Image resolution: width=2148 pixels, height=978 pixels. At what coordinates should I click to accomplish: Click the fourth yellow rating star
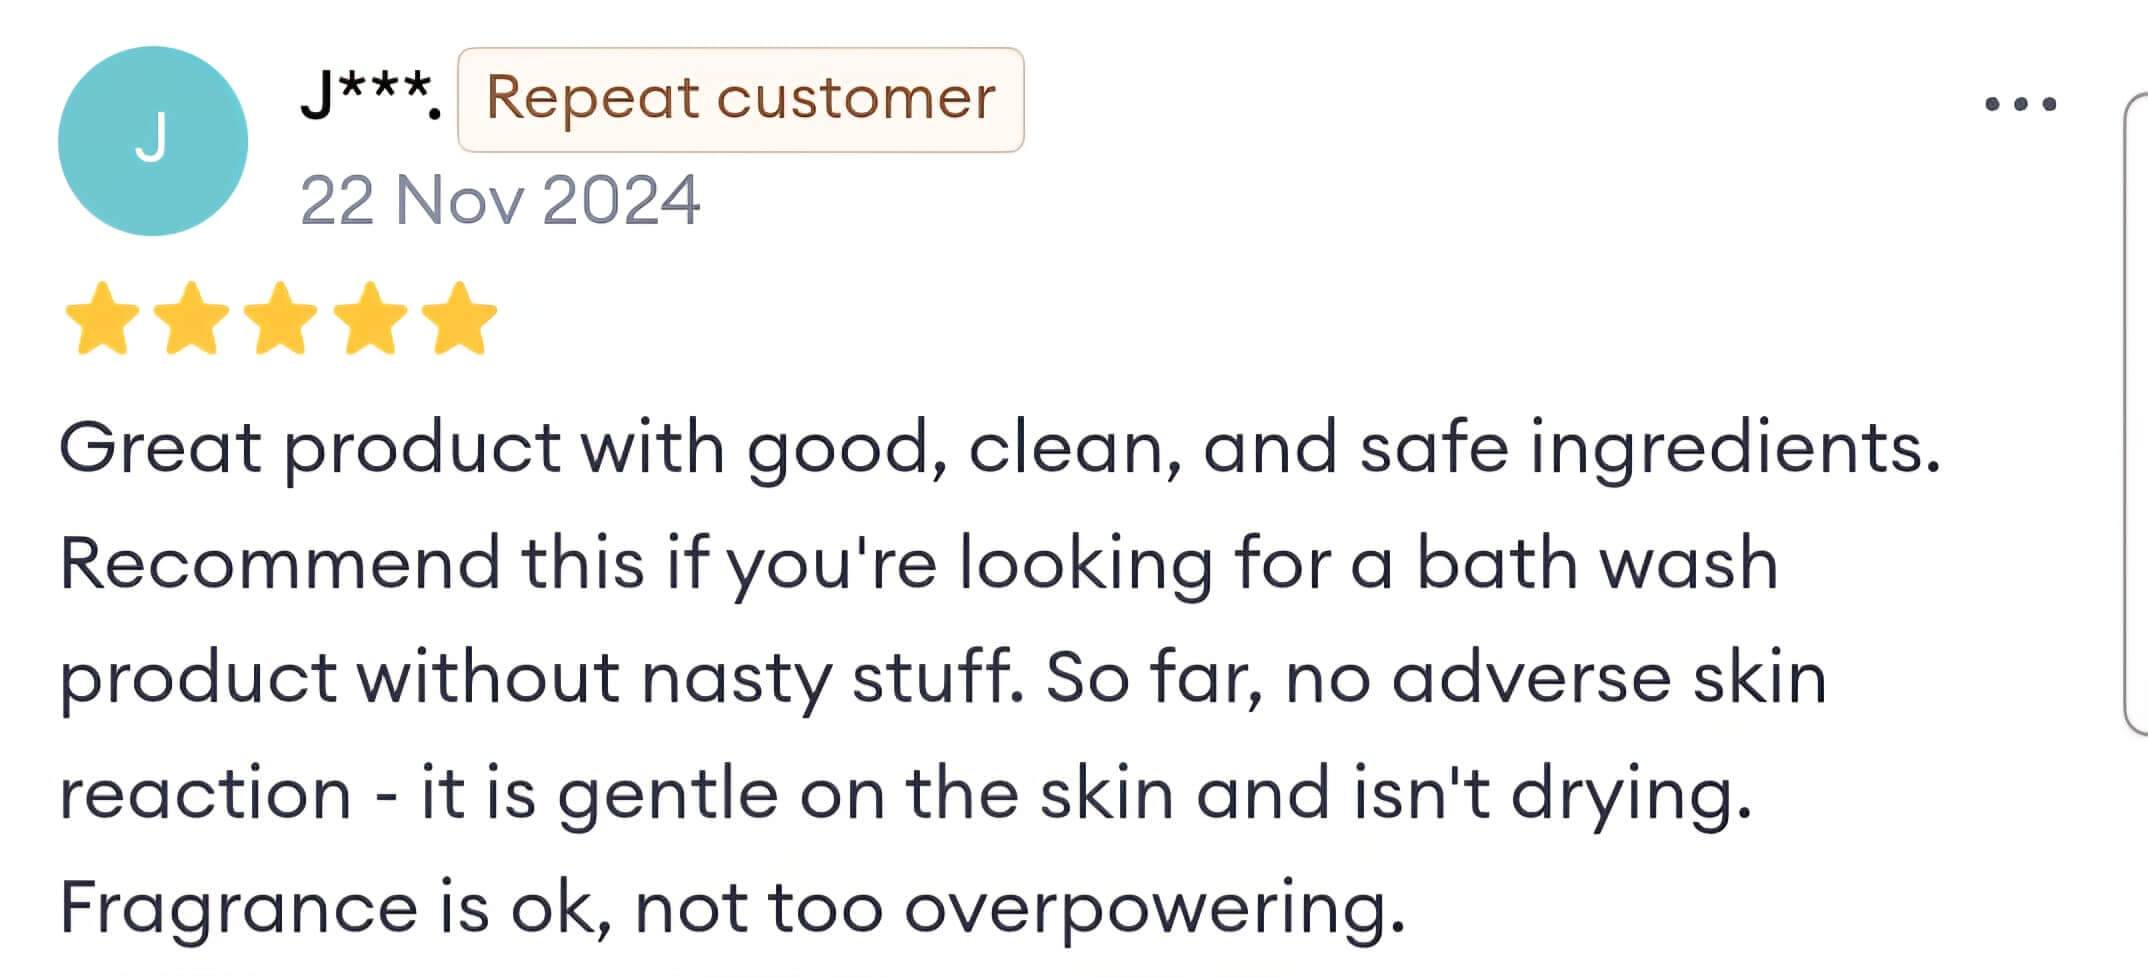370,318
